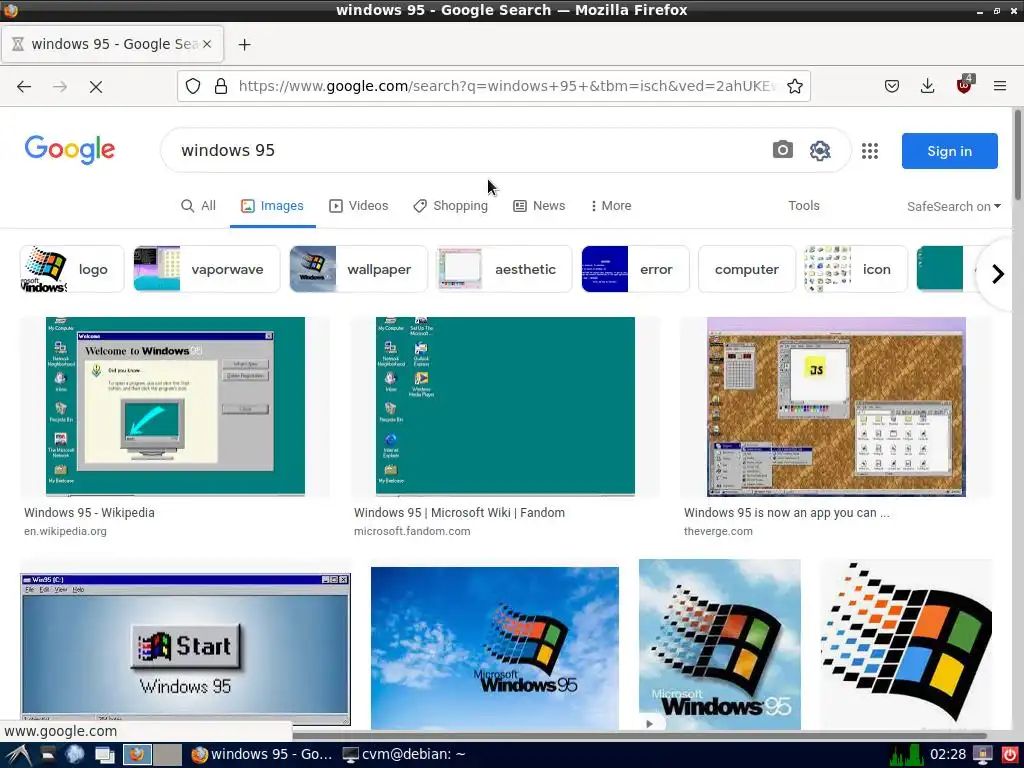Open the Firefox downloads panel
Screen dimensions: 1024x768
(x=927, y=86)
